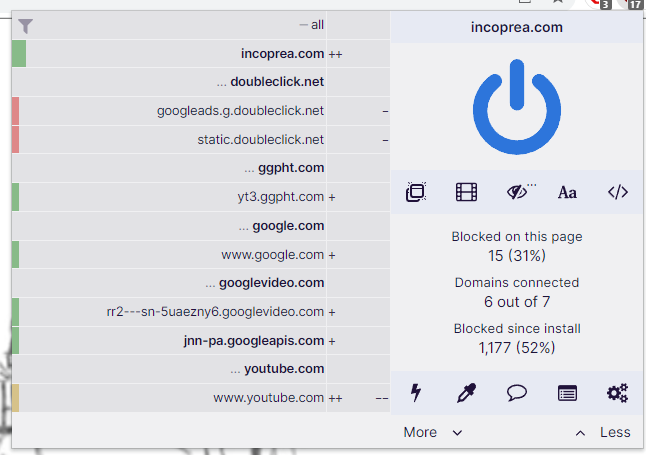This screenshot has height=455, width=646.
Task: Toggle the uBlock Origin power button
Action: 517,107
